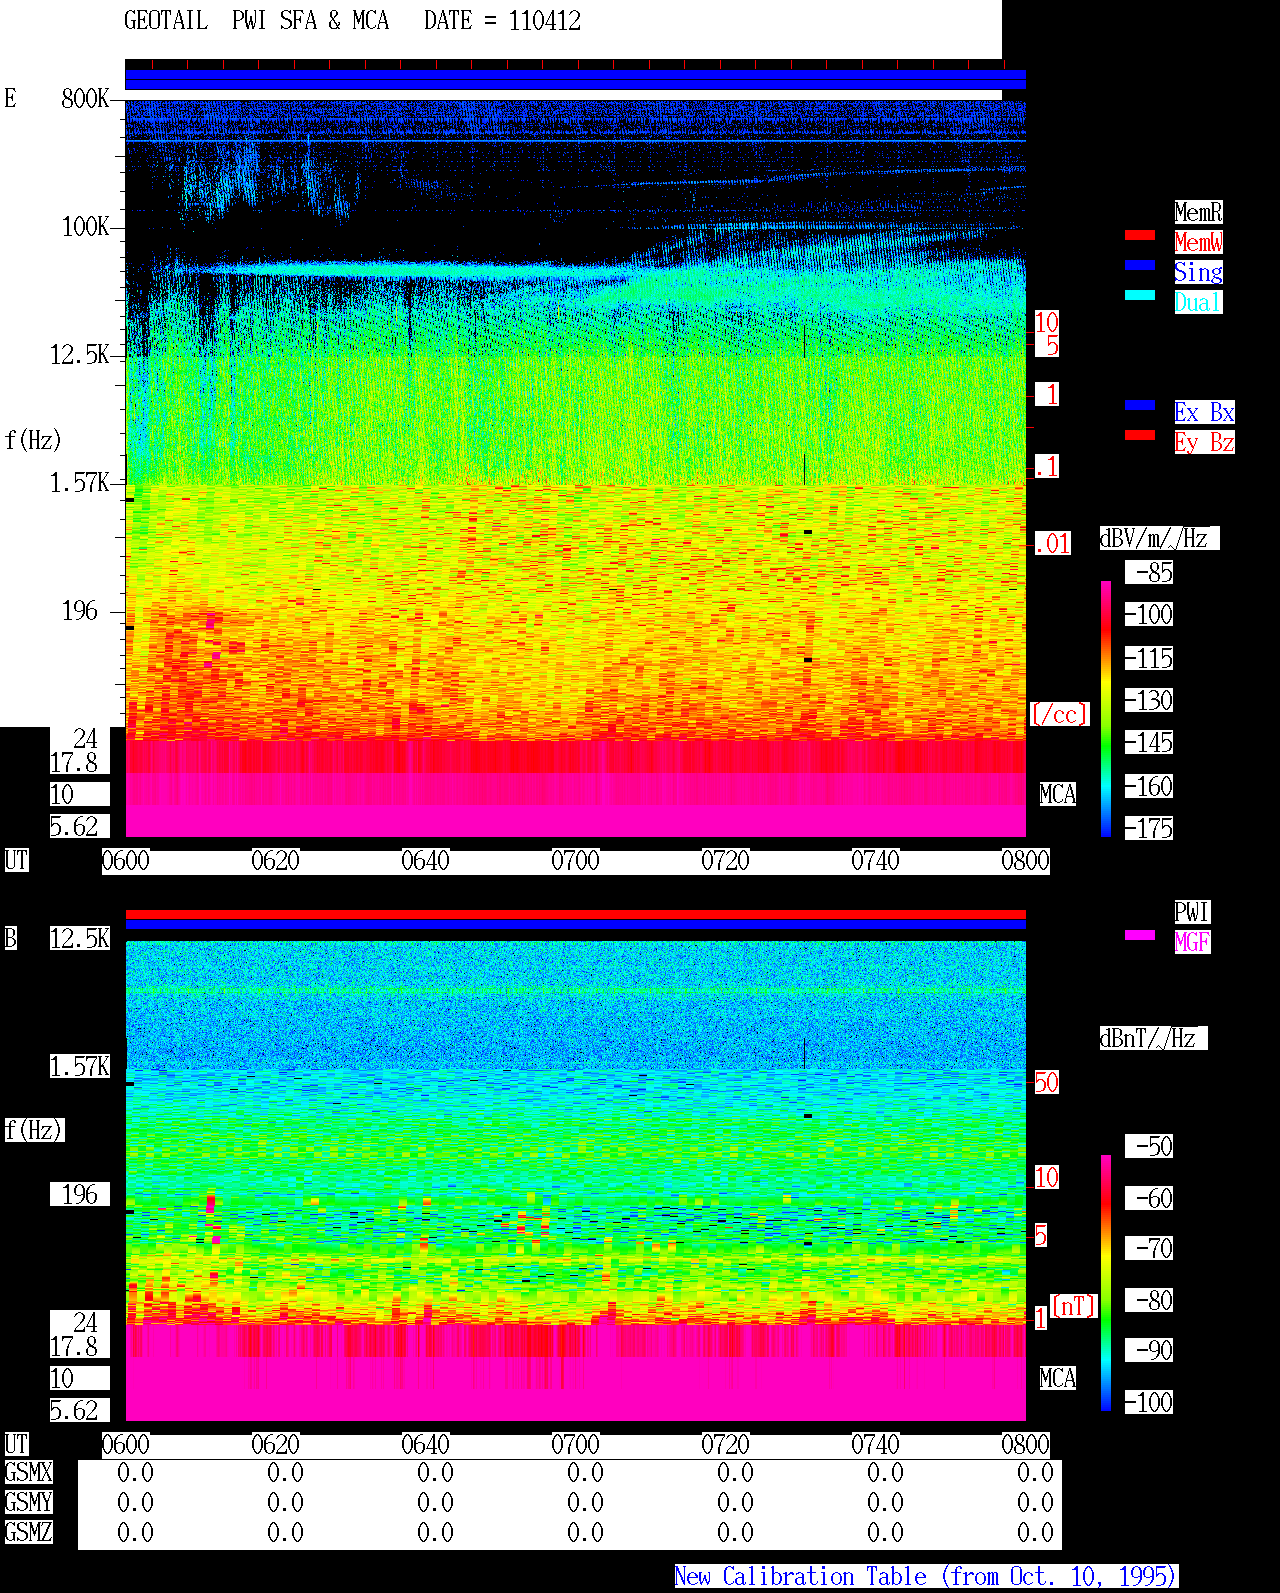Click 'MCA' label beside the E panel

pos(1058,795)
